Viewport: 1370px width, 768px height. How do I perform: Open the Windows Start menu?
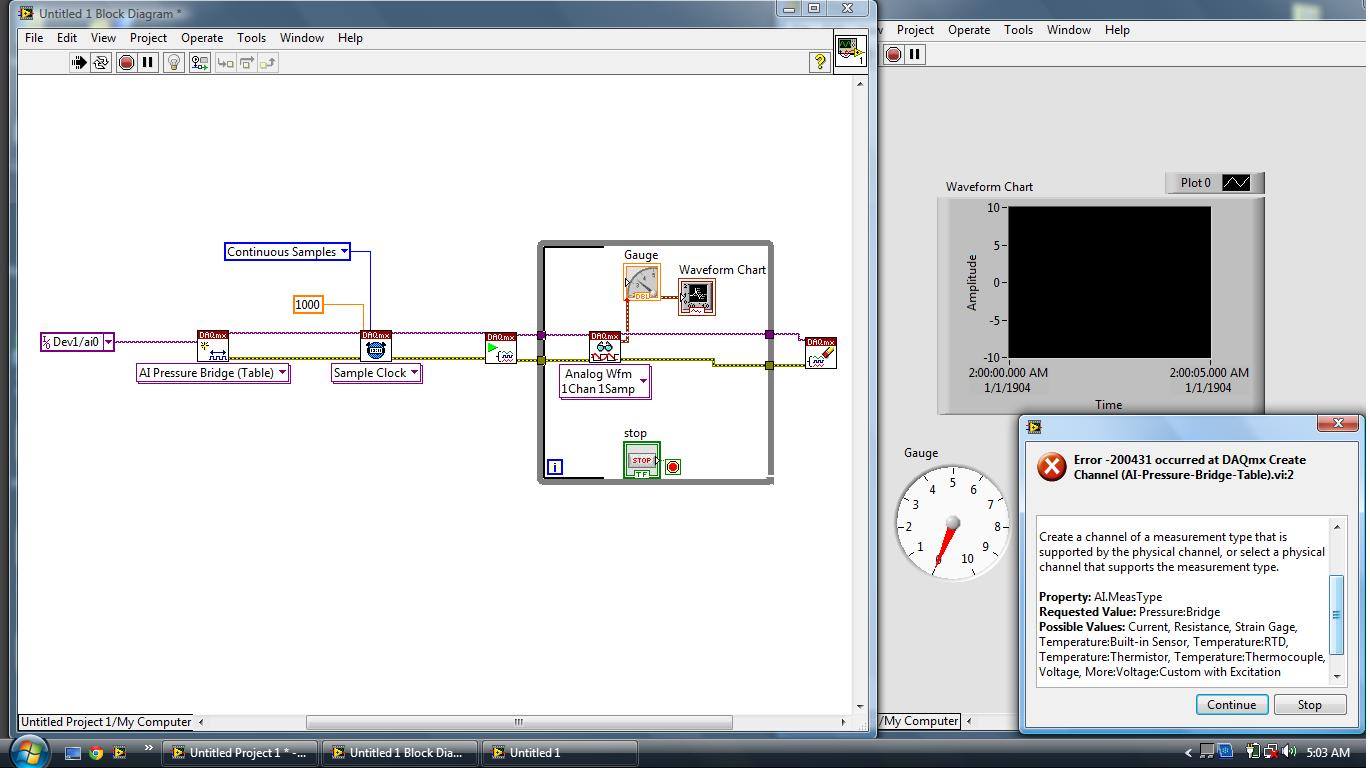tap(29, 751)
